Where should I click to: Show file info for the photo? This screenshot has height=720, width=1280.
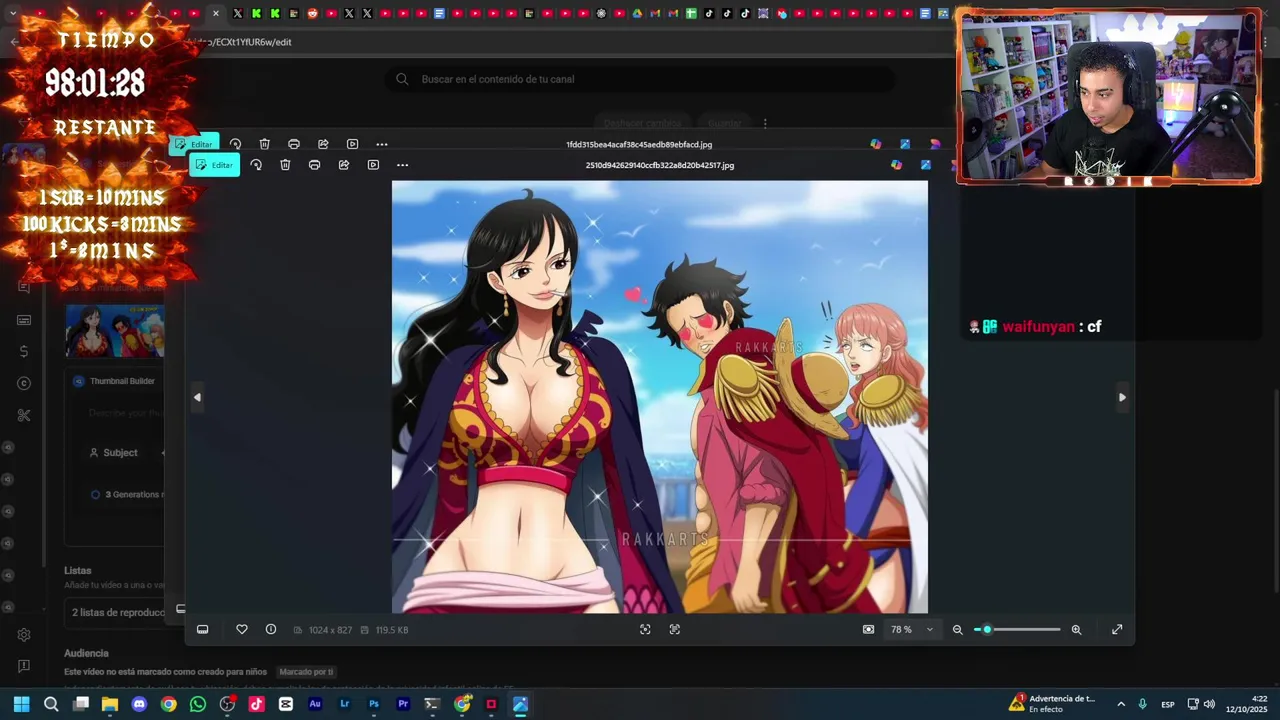[271, 629]
